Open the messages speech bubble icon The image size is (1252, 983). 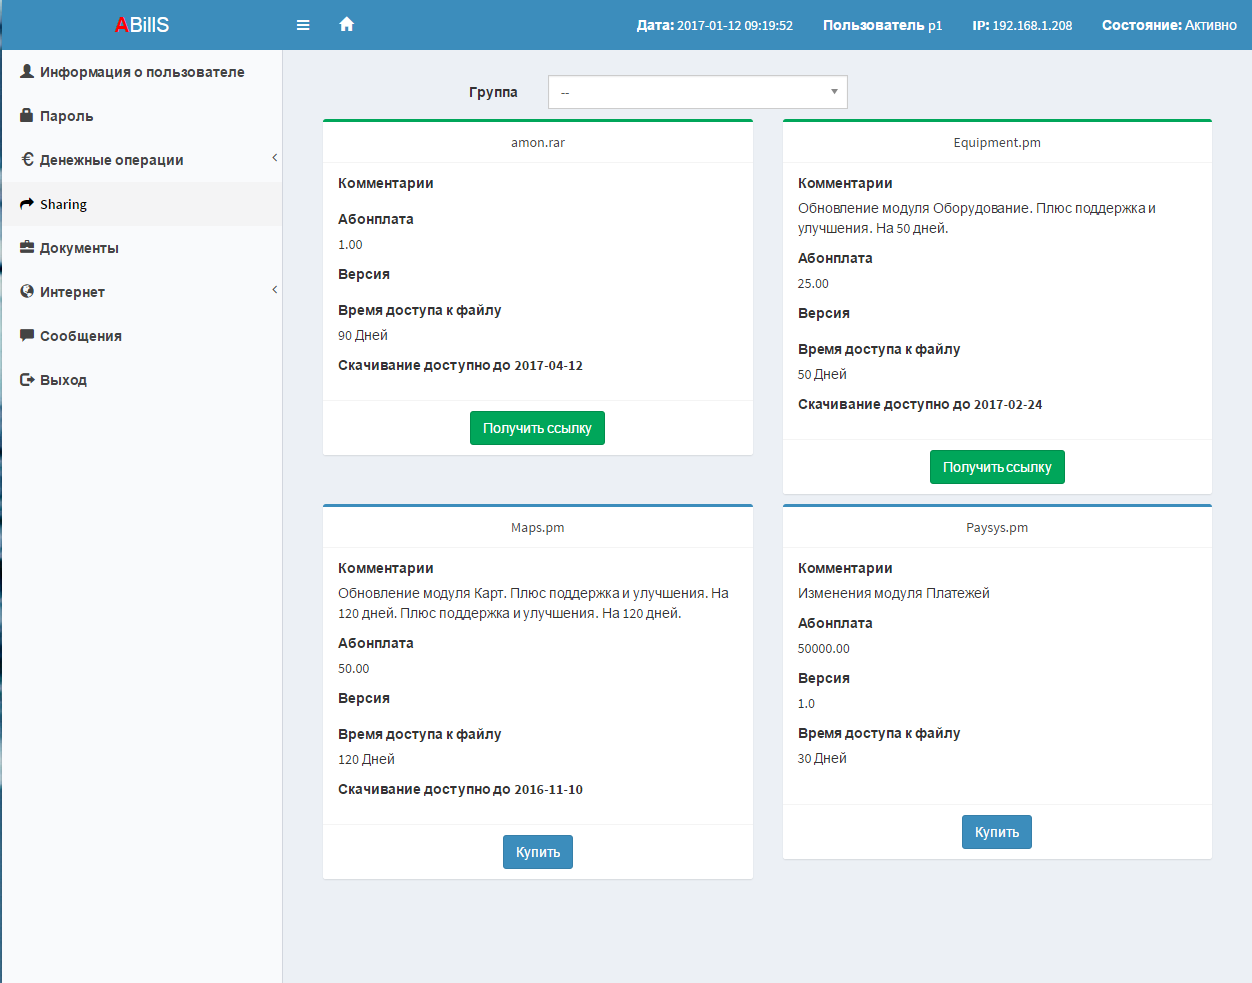27,335
